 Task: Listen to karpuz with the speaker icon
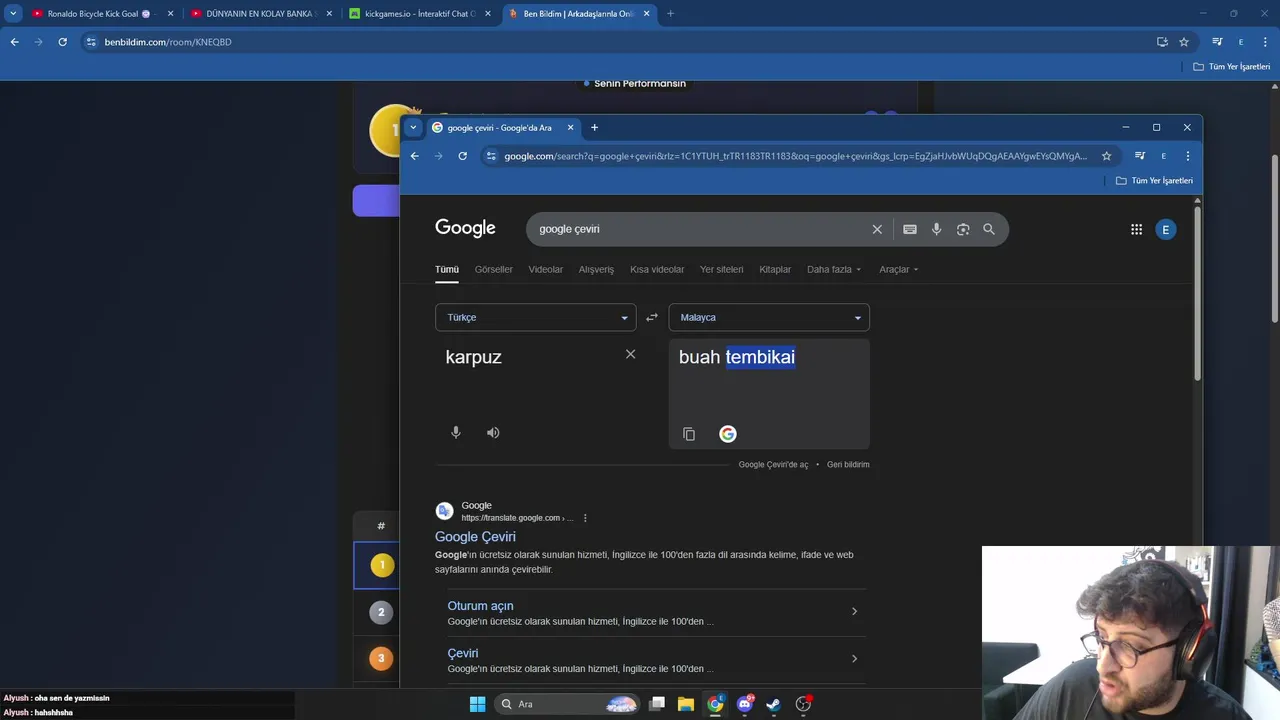493,432
